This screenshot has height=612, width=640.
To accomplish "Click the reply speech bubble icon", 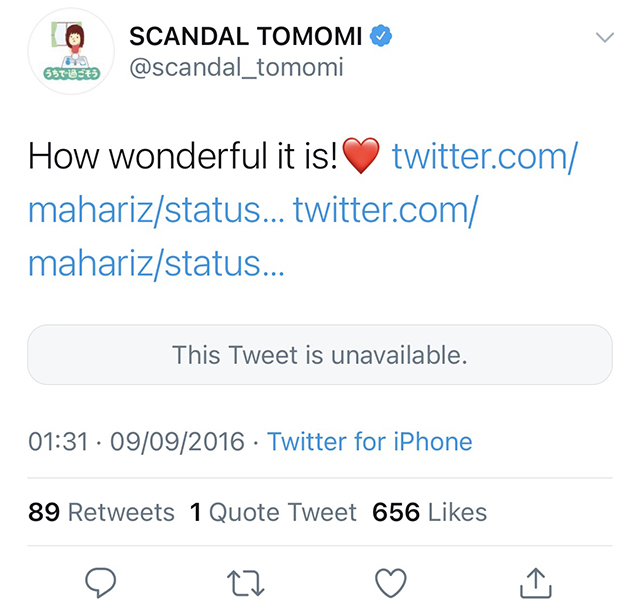I will (101, 580).
